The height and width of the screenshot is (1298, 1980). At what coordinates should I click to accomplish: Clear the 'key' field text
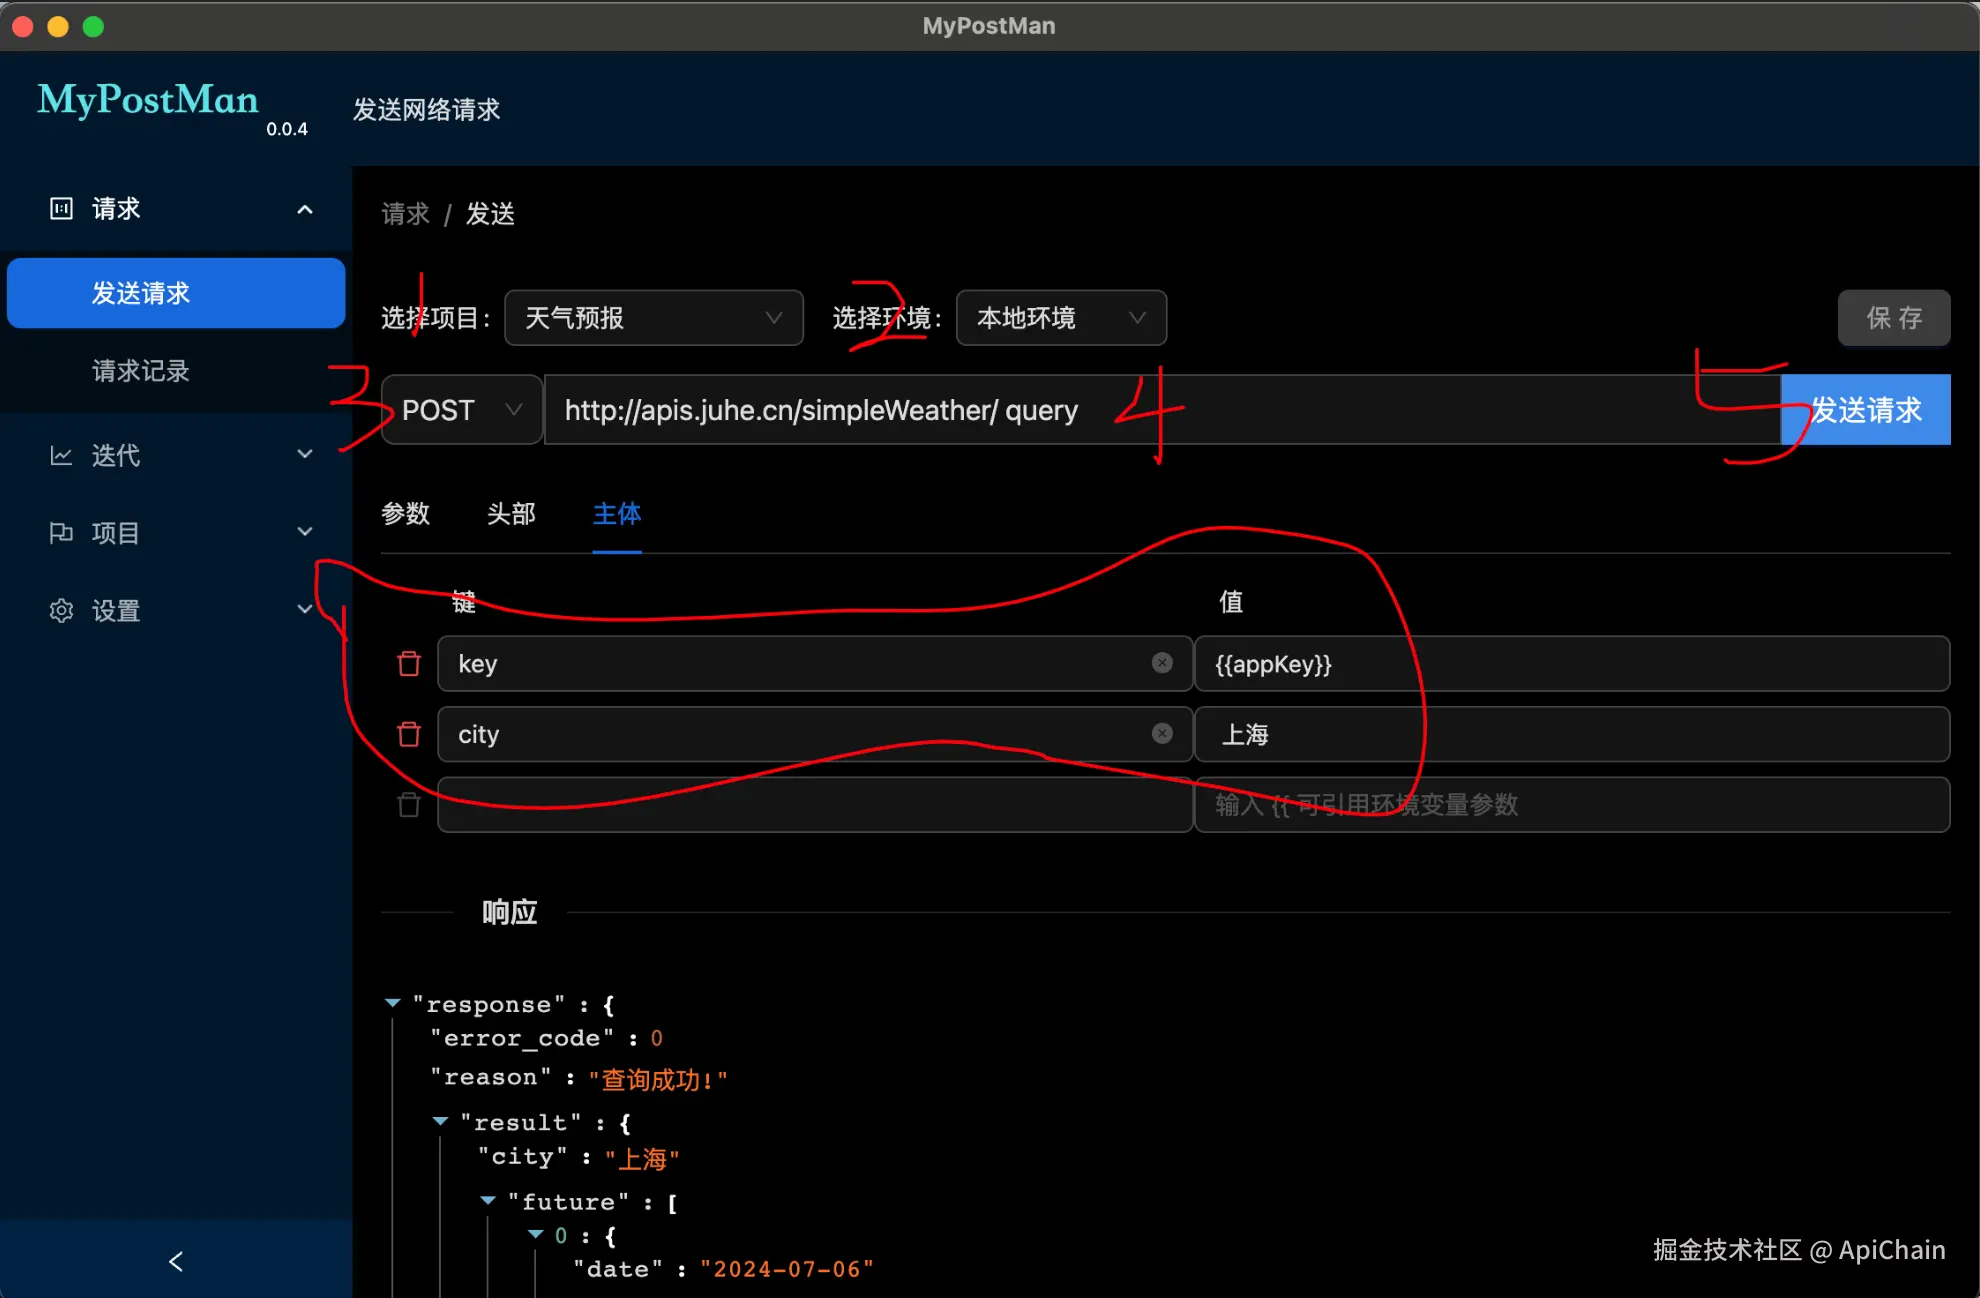[x=1161, y=663]
